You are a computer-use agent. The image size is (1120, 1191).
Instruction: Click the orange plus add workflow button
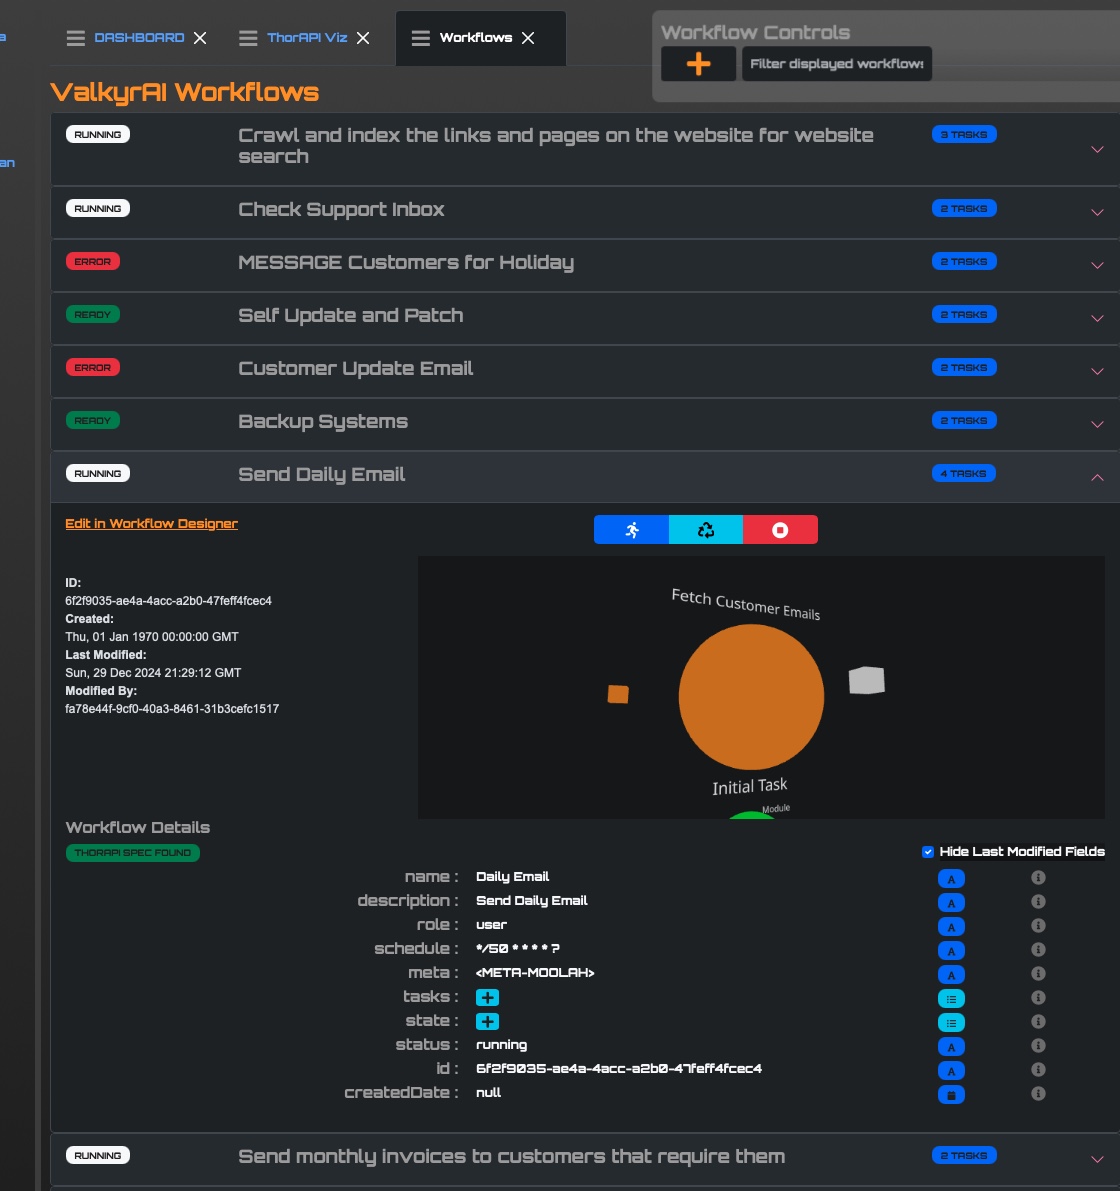tap(698, 64)
